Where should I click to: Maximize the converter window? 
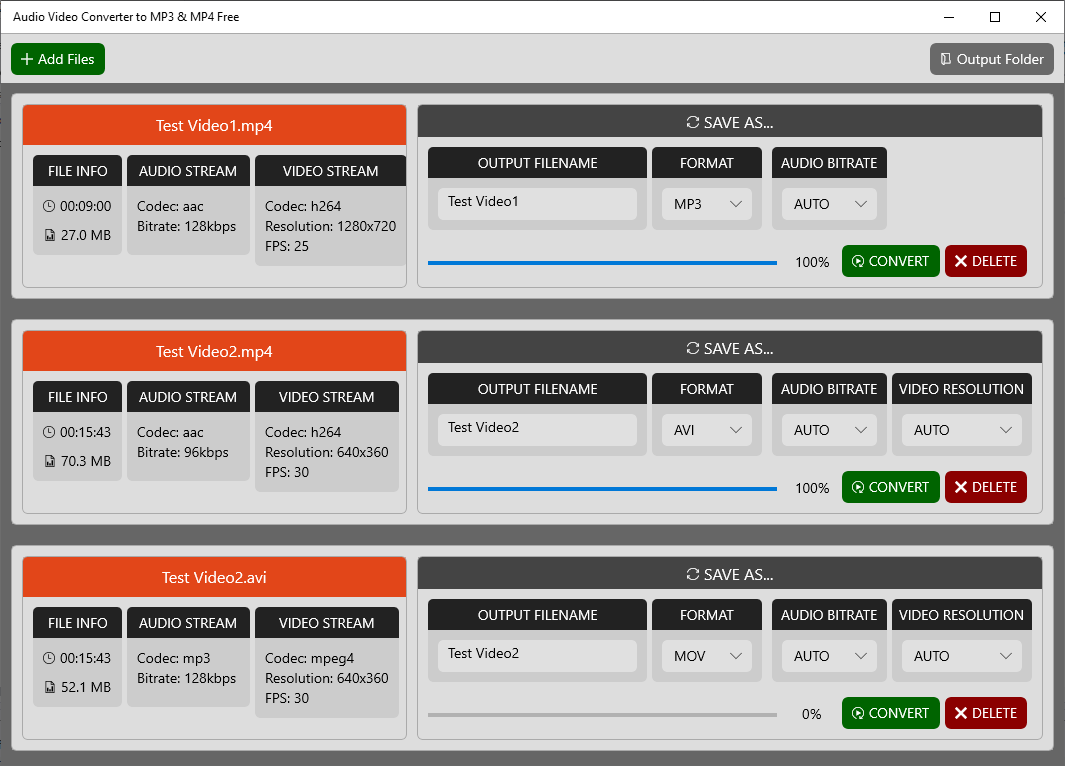point(995,17)
